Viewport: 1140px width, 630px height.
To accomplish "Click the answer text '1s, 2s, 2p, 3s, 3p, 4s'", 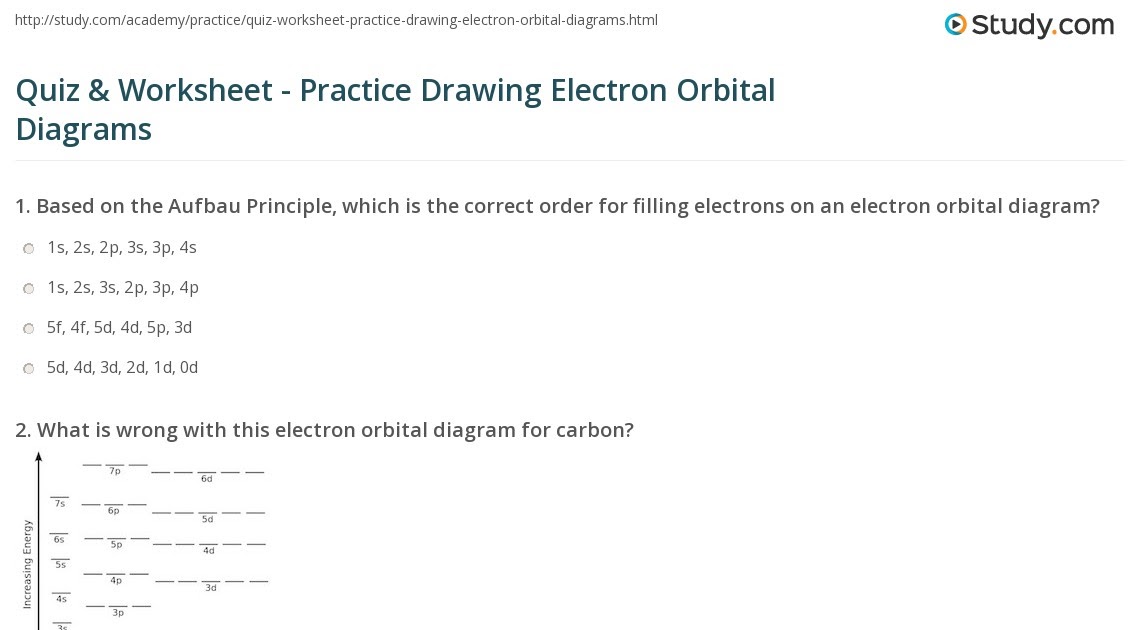I will click(x=122, y=247).
